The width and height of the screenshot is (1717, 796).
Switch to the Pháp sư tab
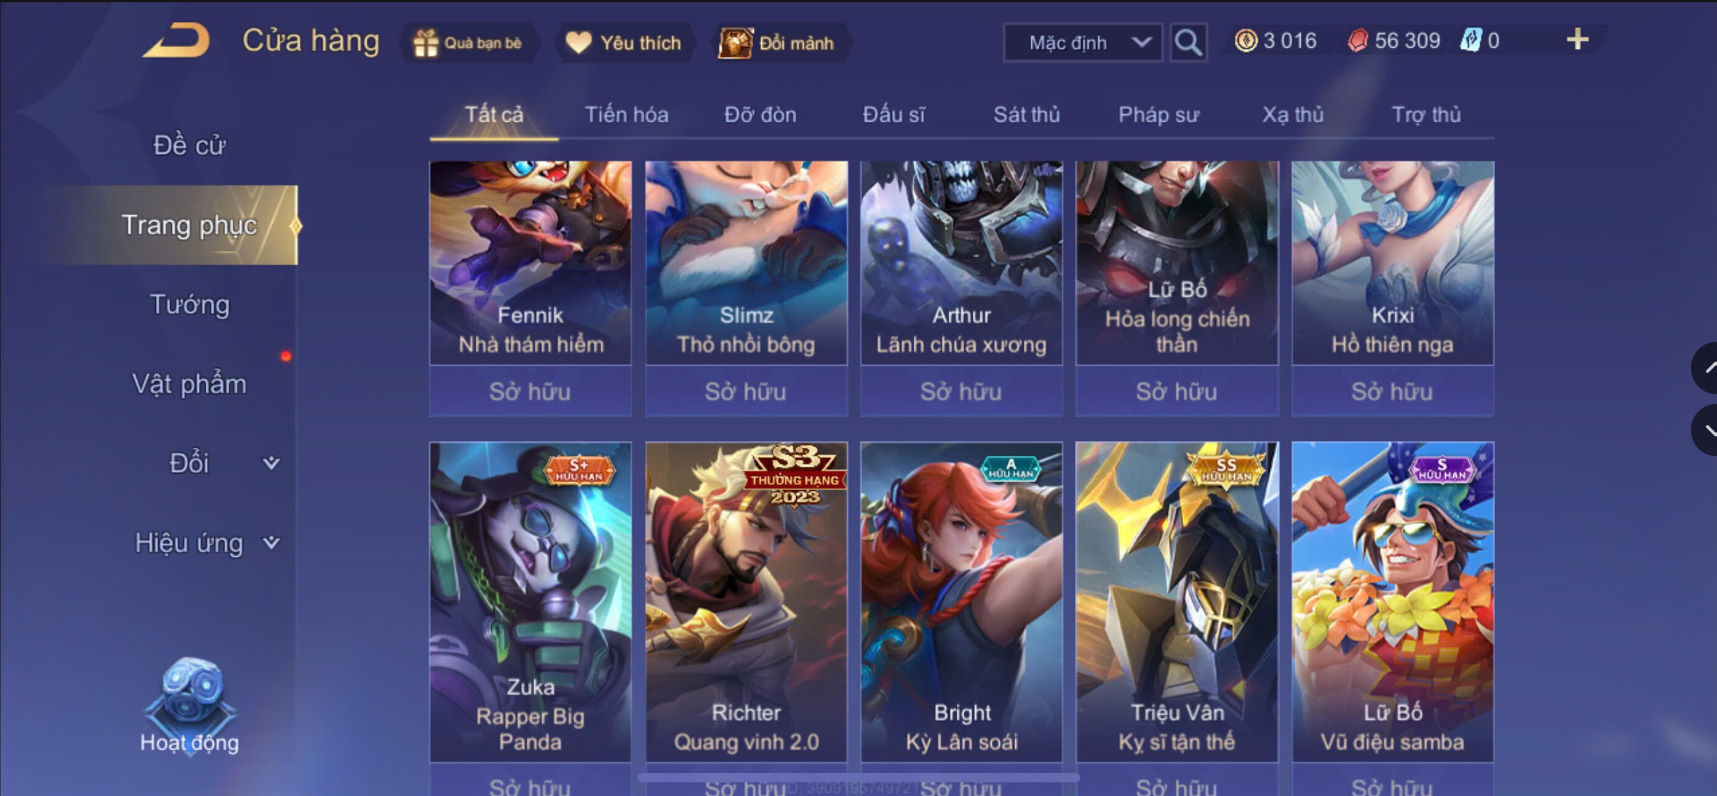pyautogui.click(x=1158, y=115)
